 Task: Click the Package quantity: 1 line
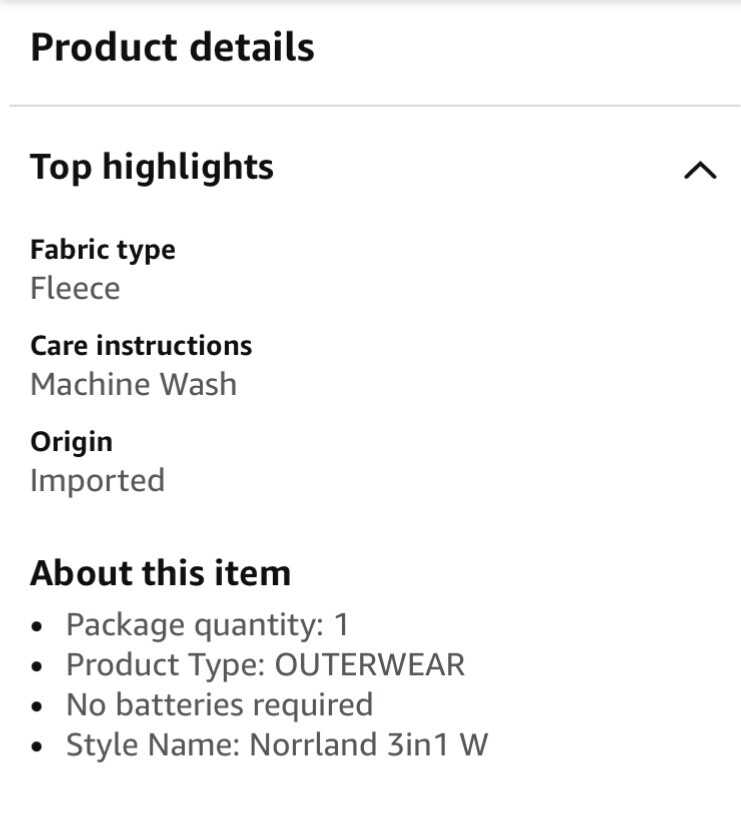pos(207,625)
